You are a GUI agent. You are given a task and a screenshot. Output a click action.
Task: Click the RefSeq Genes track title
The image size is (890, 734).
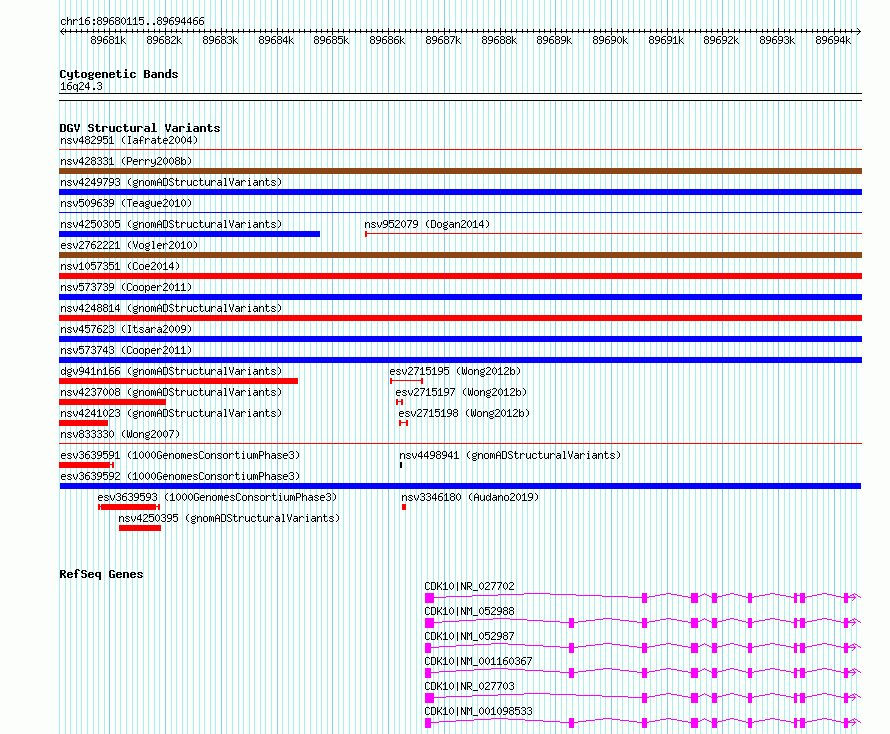pyautogui.click(x=101, y=574)
